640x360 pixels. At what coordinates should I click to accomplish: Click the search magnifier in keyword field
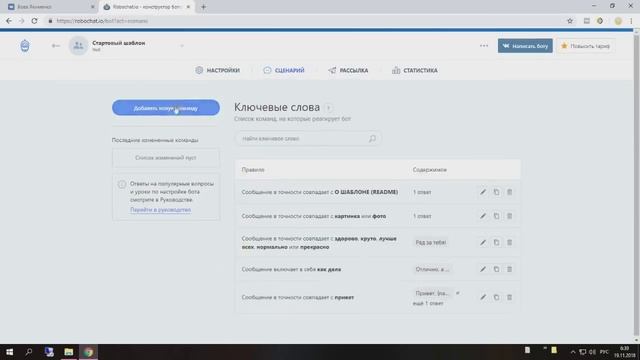372,139
